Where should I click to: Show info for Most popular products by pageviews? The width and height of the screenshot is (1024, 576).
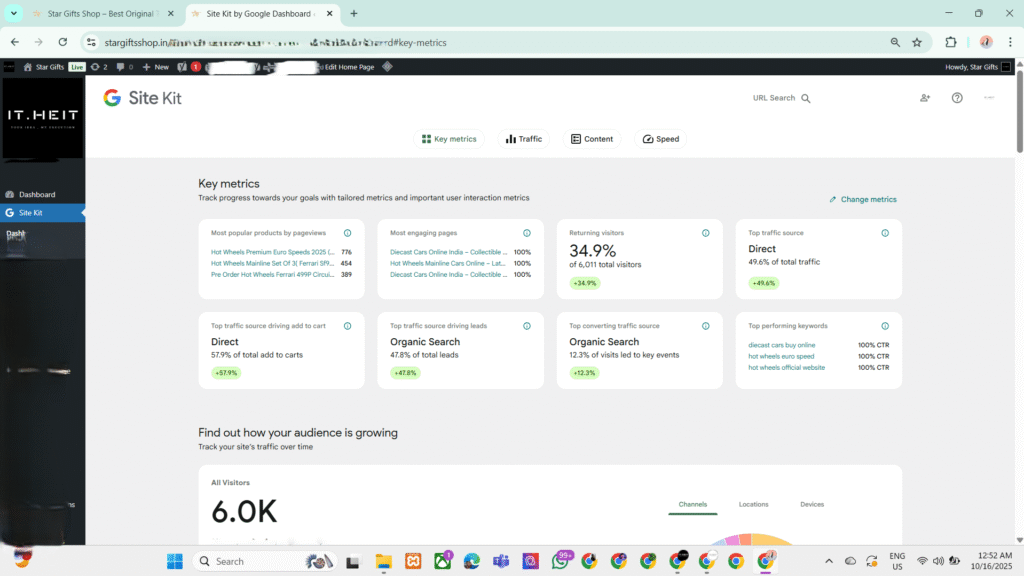tap(347, 233)
